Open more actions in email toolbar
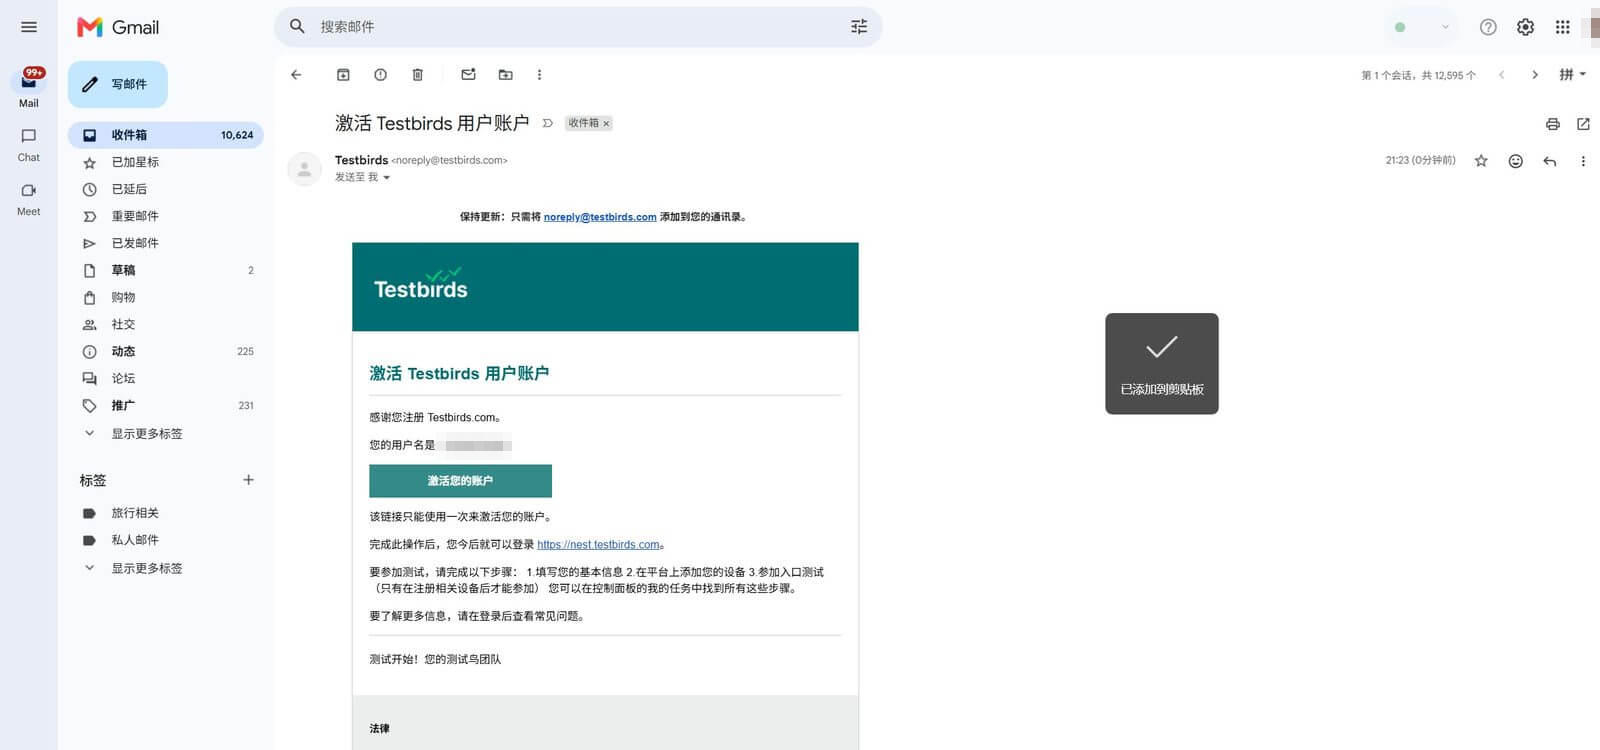This screenshot has width=1600, height=750. coord(539,75)
